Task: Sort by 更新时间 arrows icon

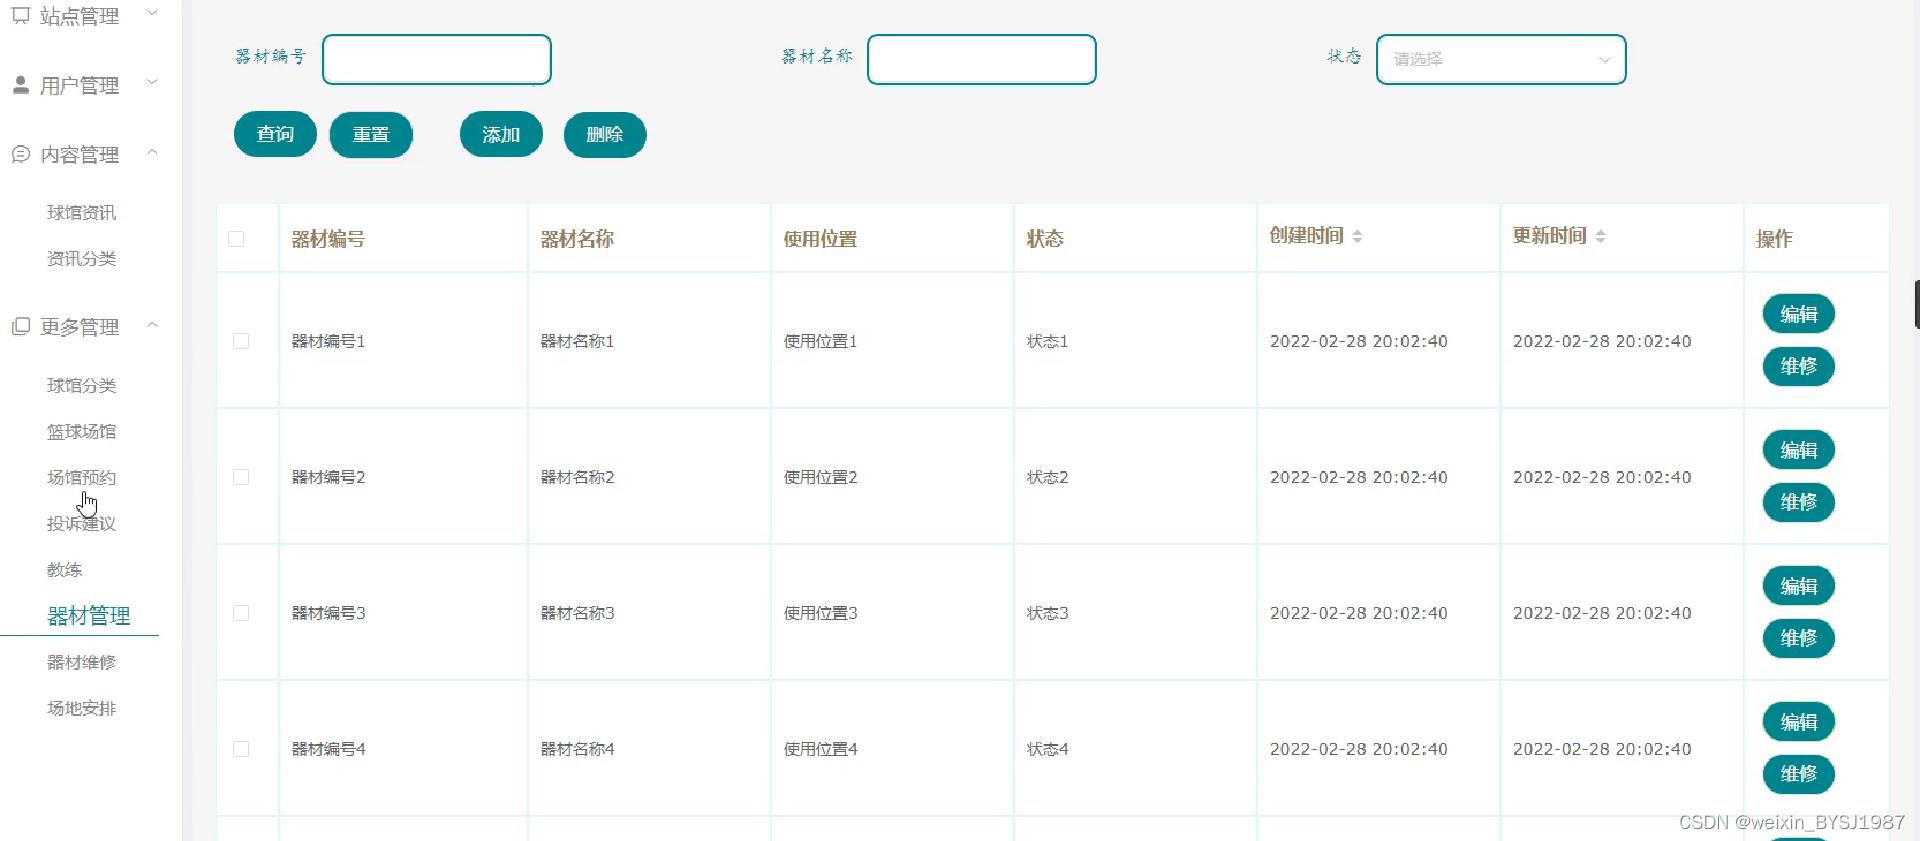Action: [x=1600, y=236]
